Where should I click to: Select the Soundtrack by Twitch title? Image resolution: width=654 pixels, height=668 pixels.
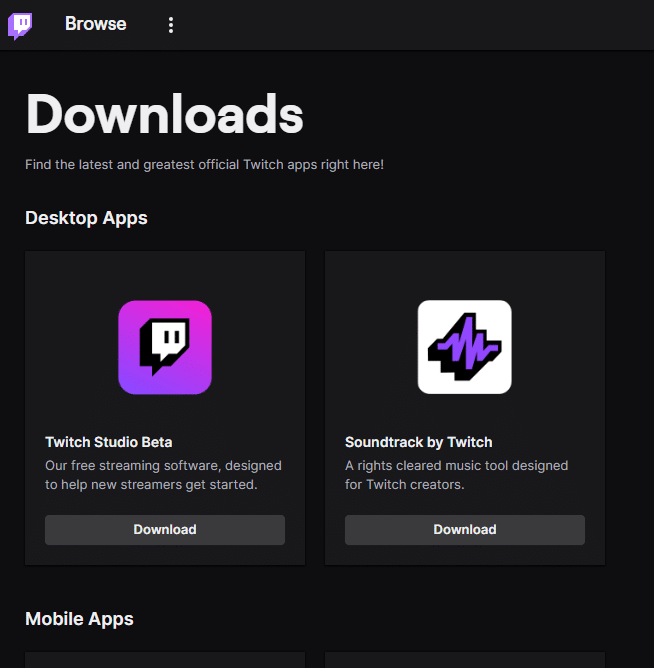coord(418,442)
